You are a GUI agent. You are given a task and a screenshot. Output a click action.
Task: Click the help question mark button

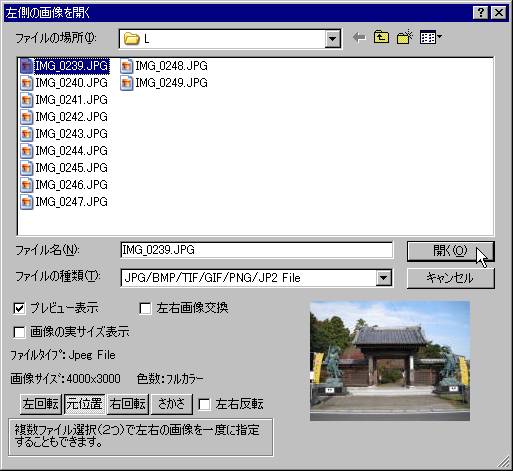pos(480,13)
